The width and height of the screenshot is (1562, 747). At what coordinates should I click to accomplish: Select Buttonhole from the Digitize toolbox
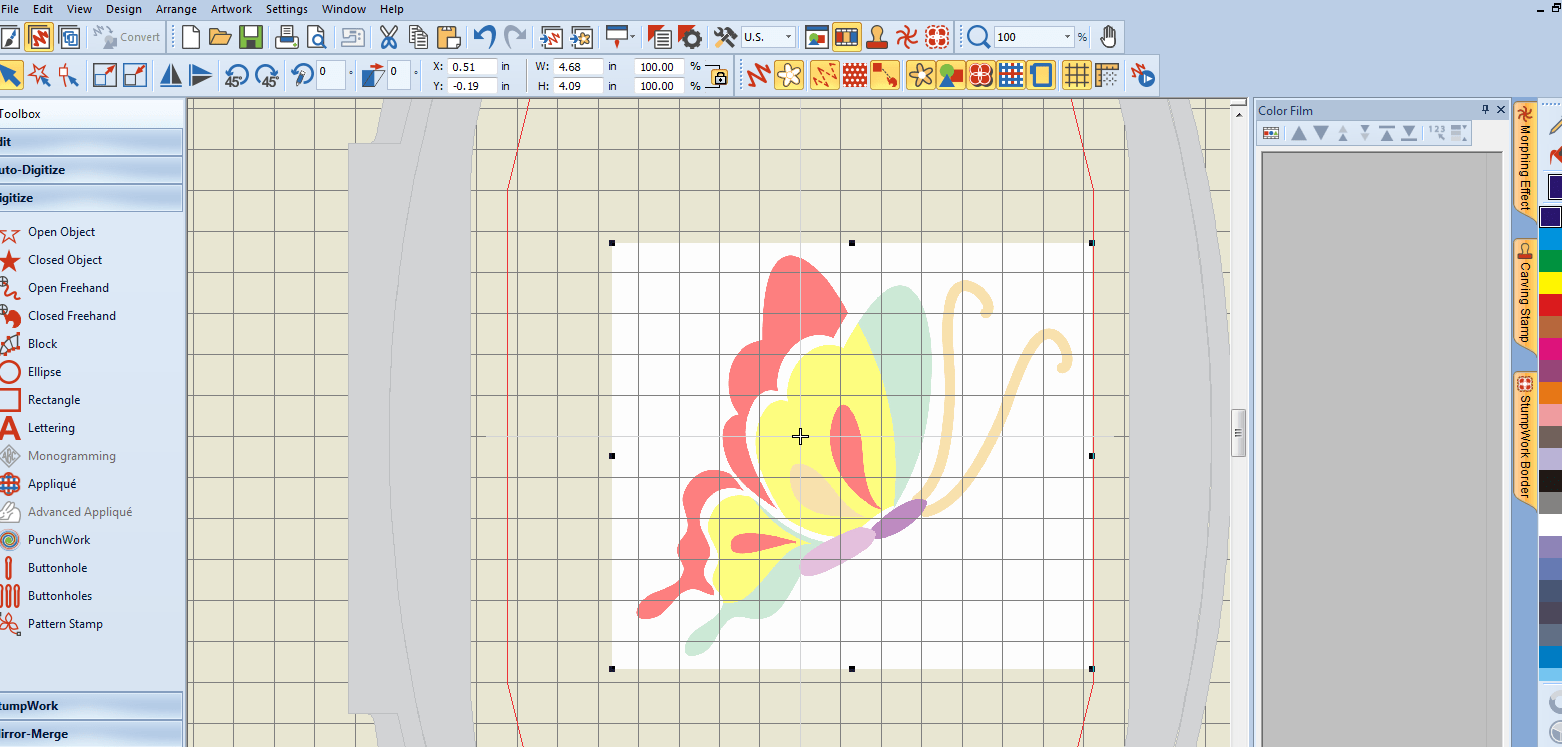[58, 567]
